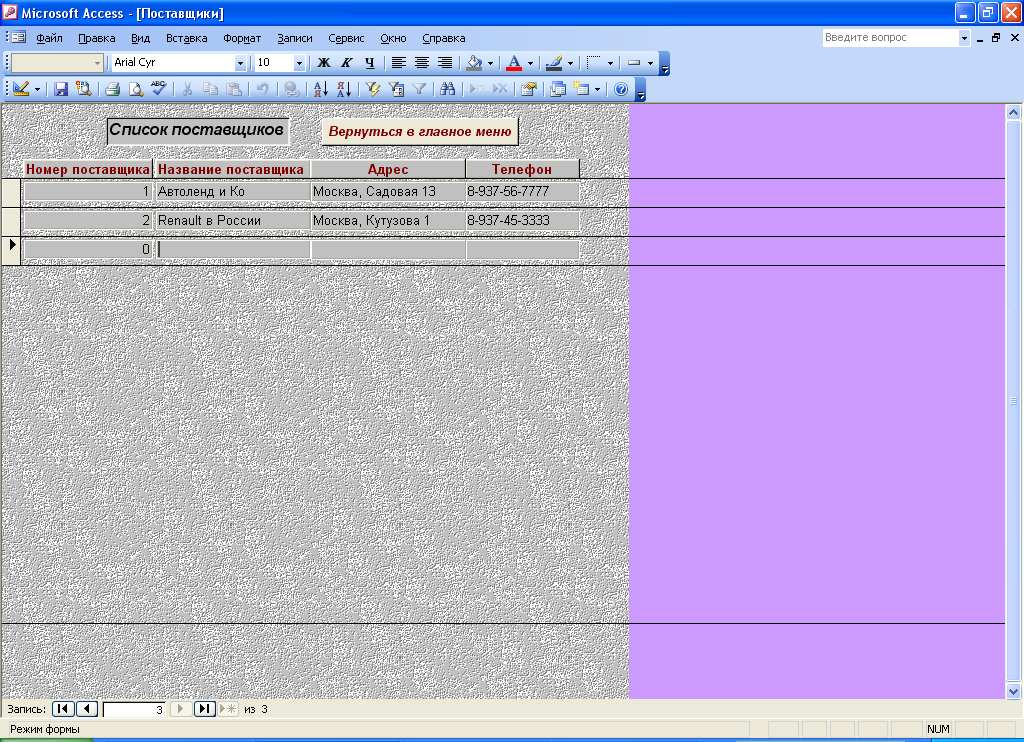Click the form control icon beside the Файл menu
1024x742 pixels.
click(x=18, y=37)
